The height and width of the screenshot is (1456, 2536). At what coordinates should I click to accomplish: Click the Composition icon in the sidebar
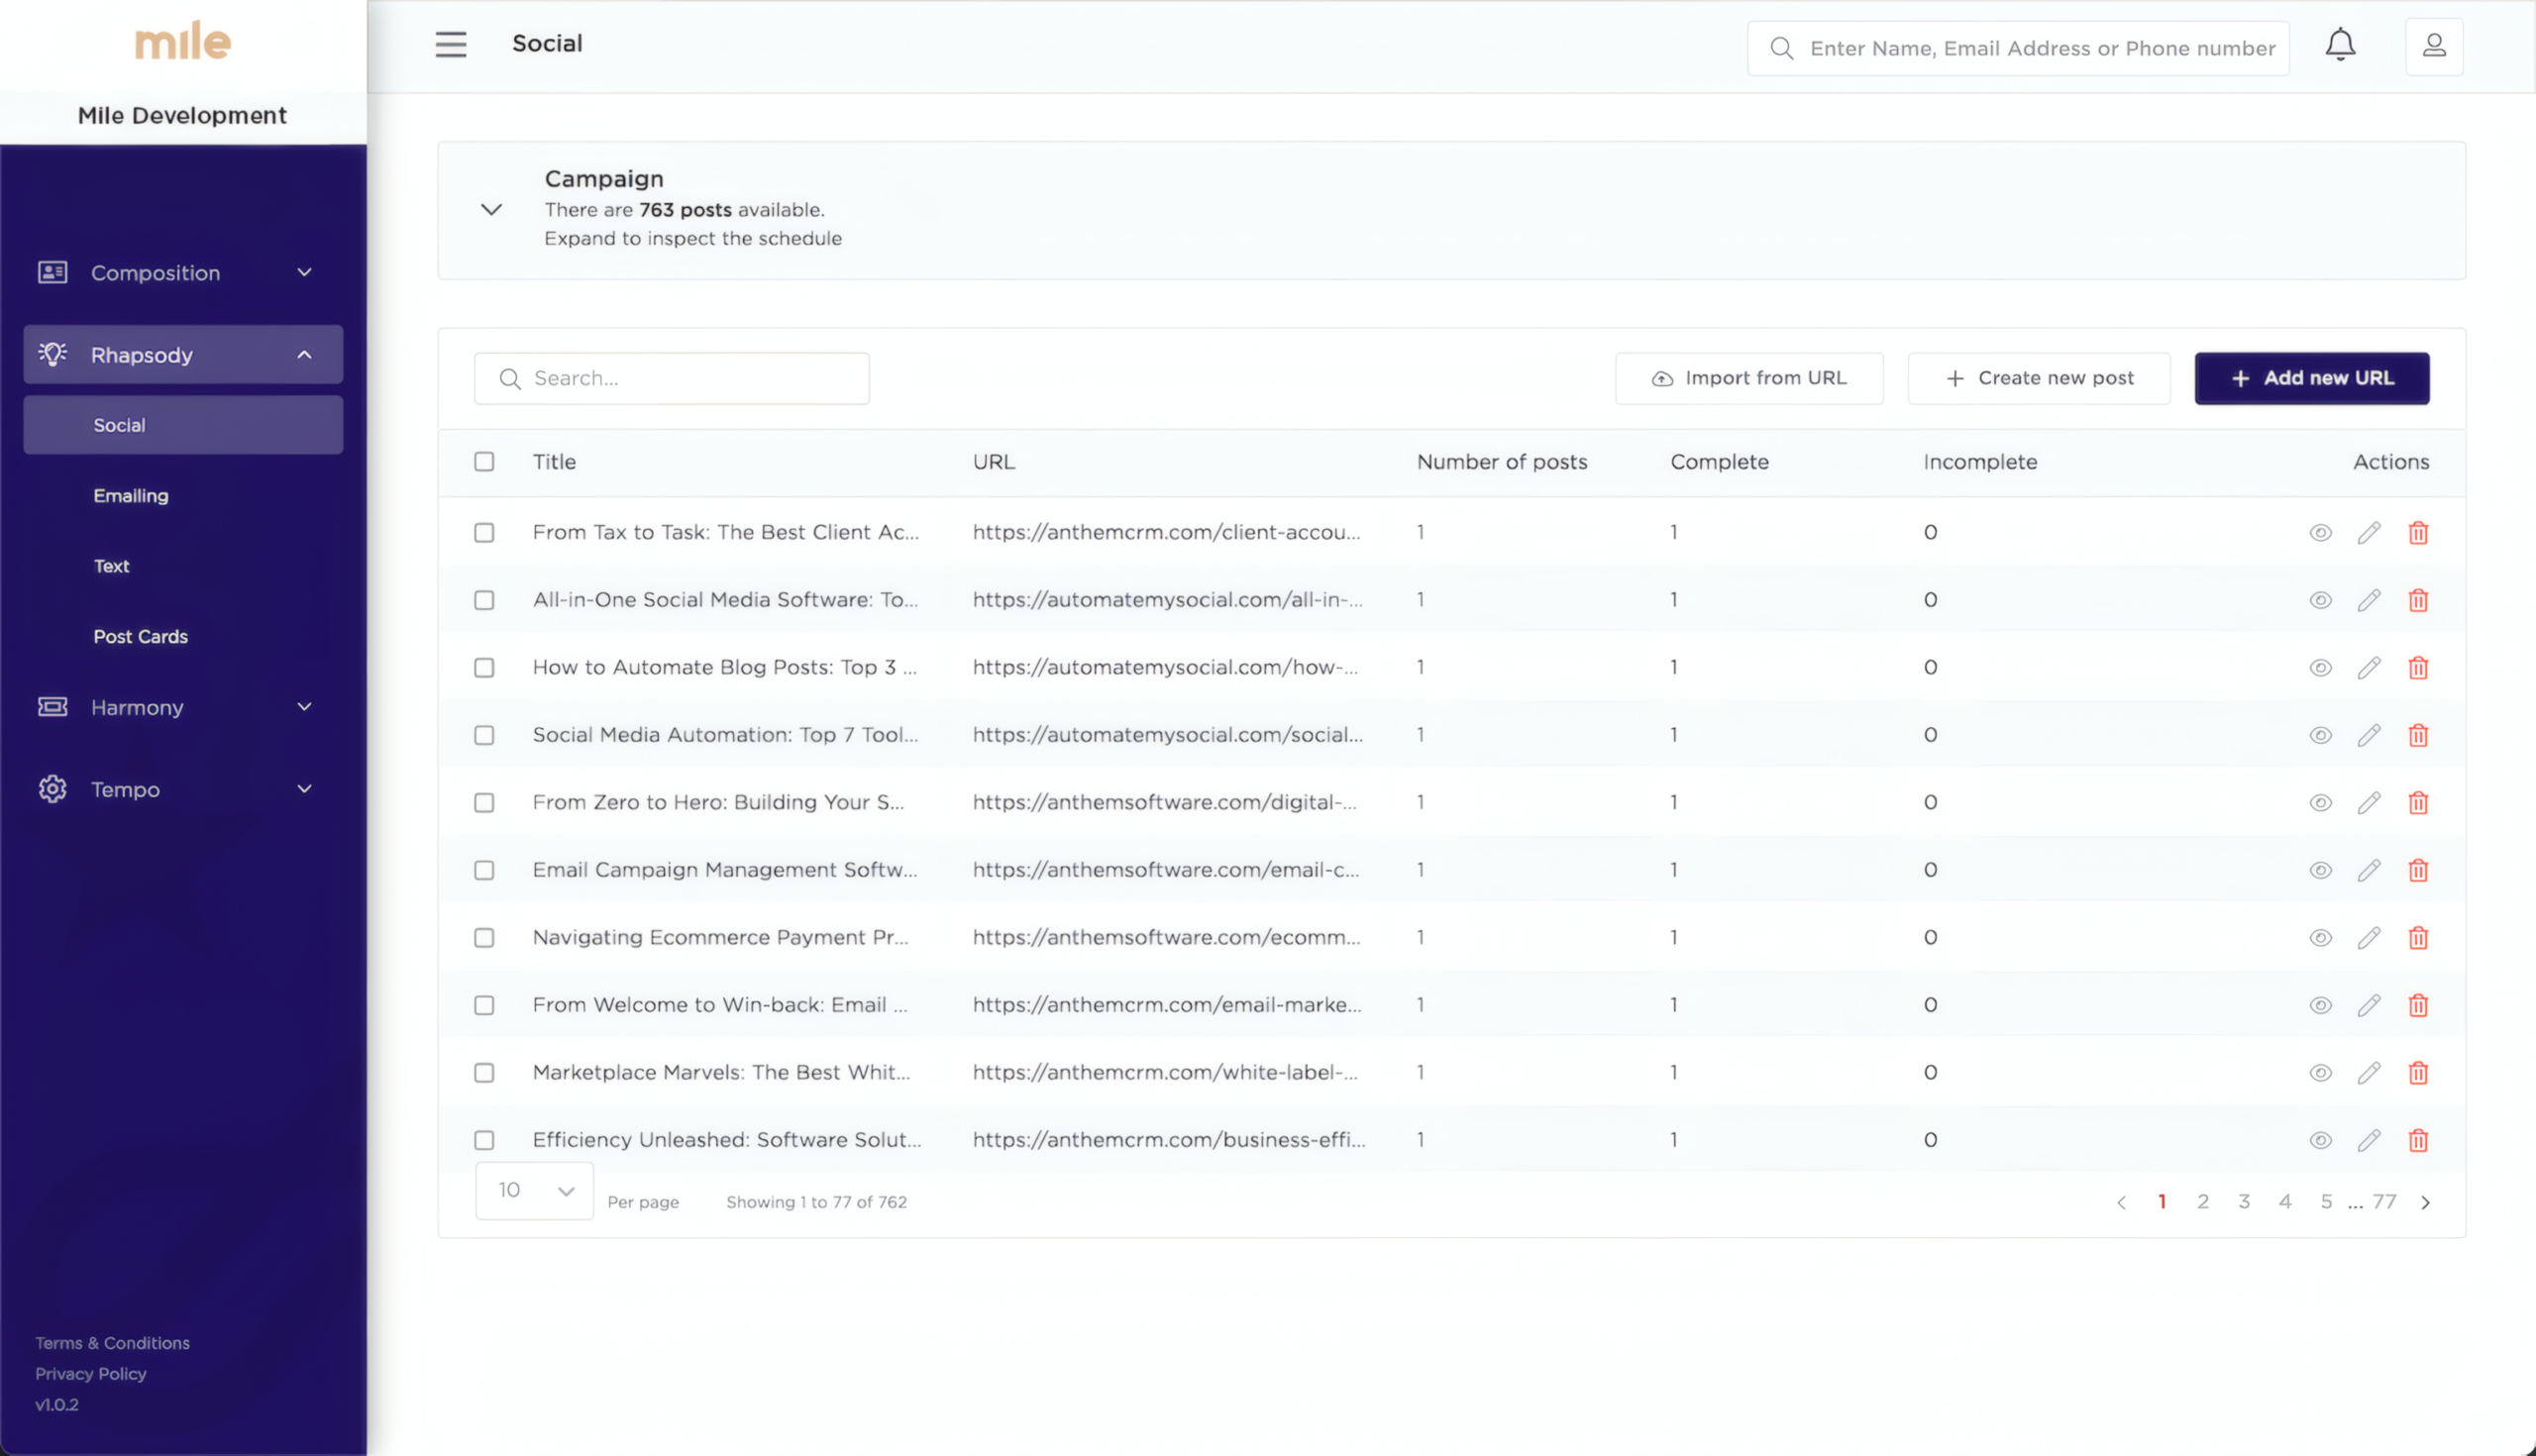click(x=52, y=272)
